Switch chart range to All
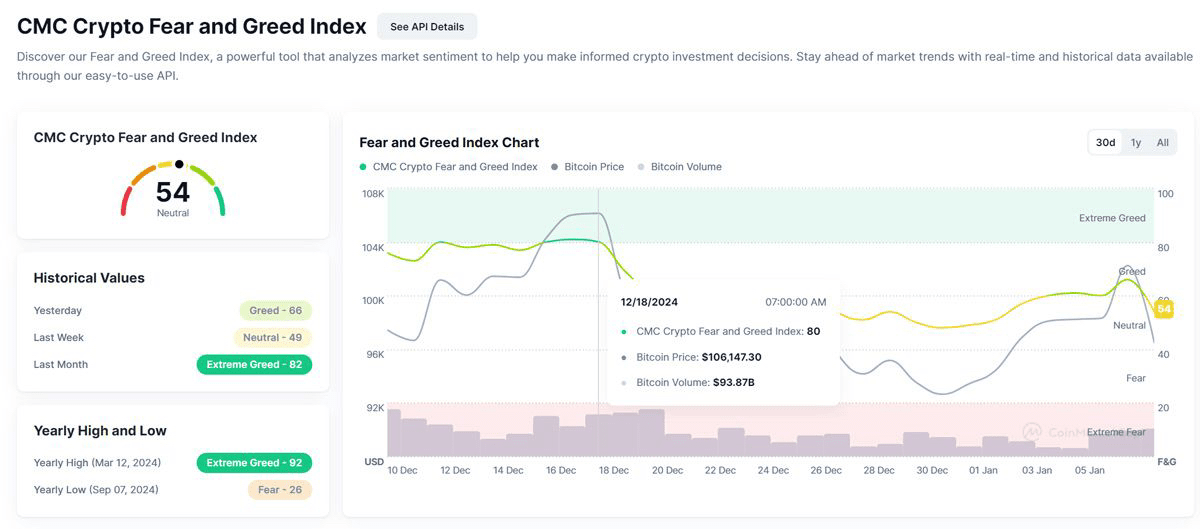Screen dimensions: 1200x529 coord(1163,142)
